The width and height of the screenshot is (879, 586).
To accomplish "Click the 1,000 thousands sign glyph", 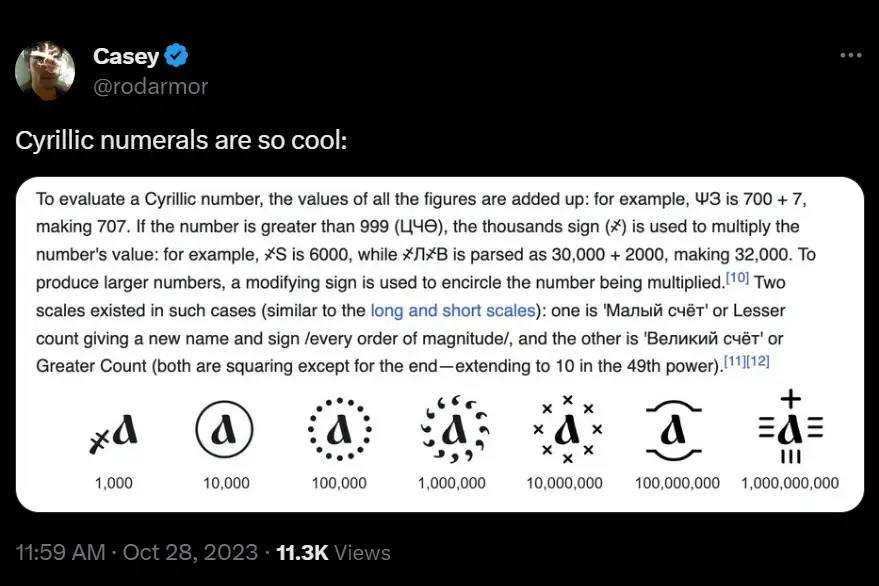I will pos(114,431).
